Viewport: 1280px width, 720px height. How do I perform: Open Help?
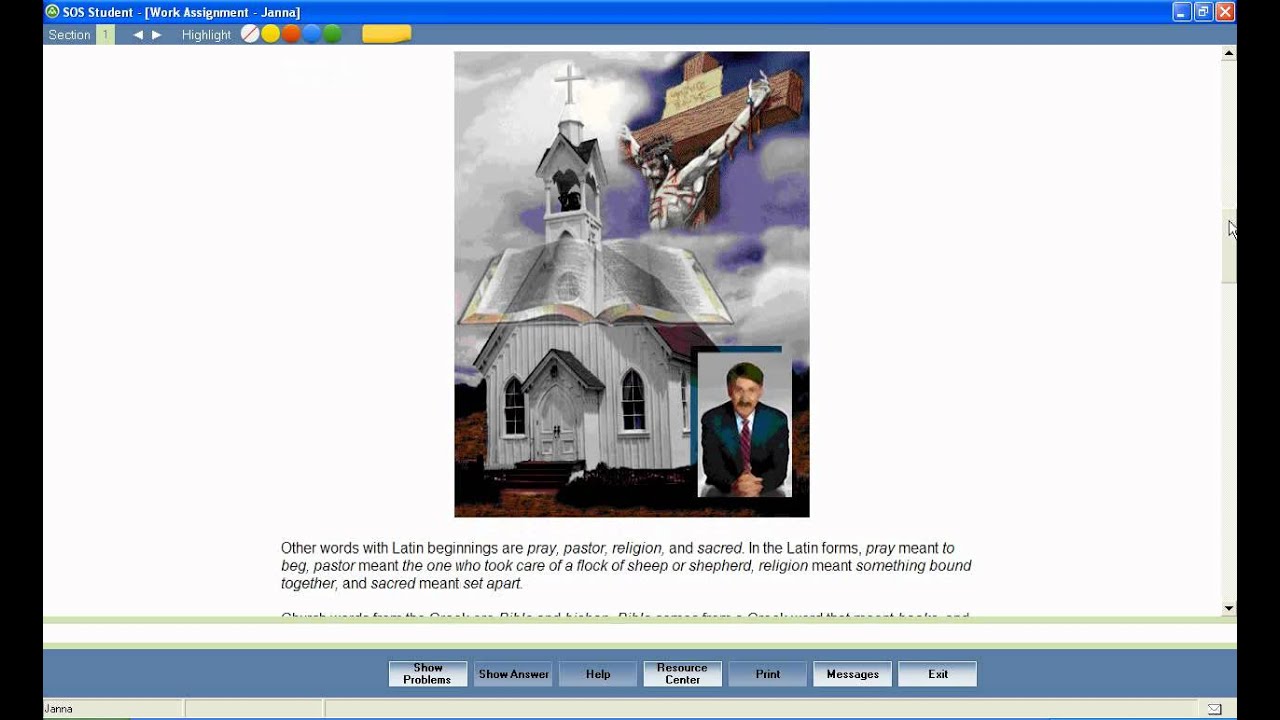[x=598, y=674]
